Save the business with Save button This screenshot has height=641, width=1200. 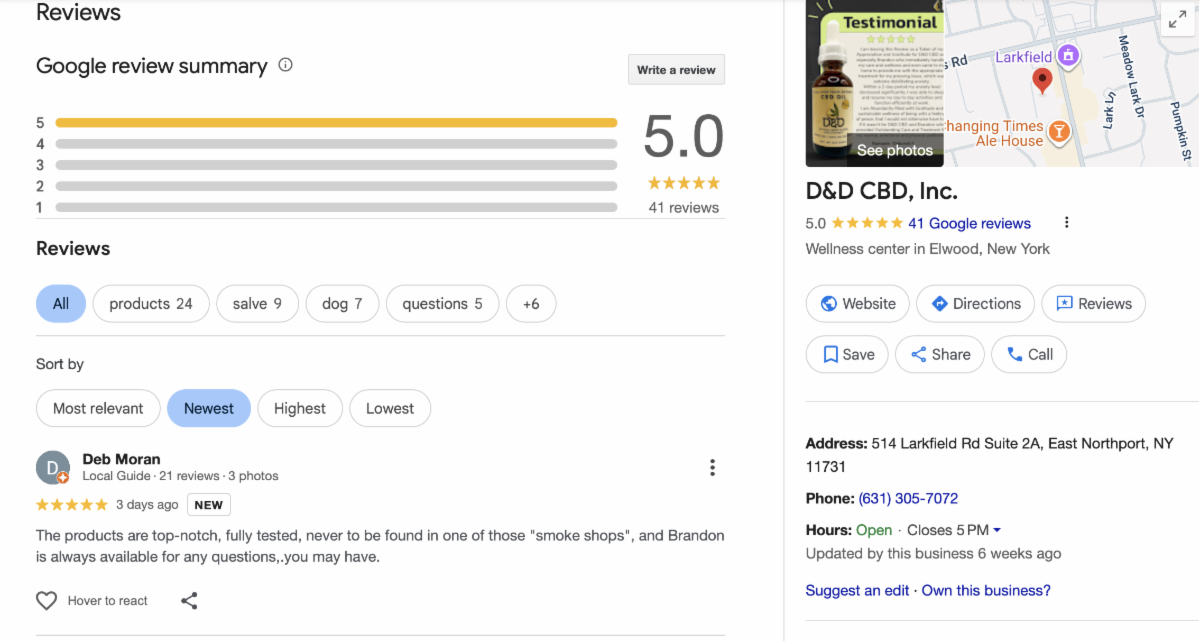pos(847,354)
